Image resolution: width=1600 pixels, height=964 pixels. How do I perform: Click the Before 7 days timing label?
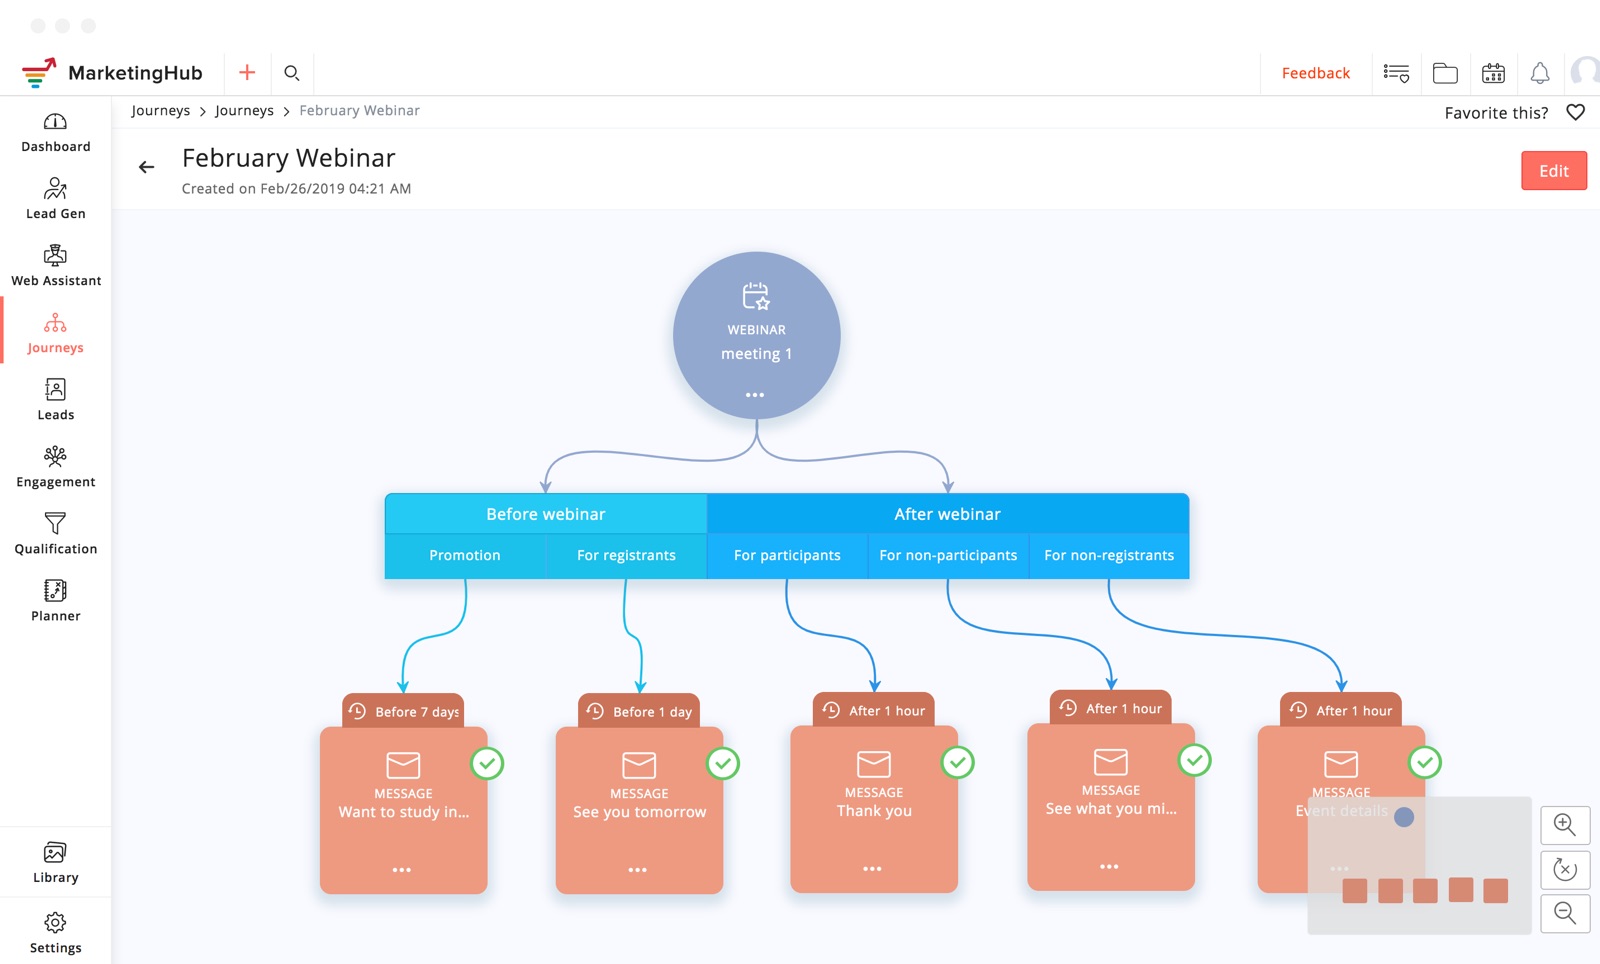click(x=403, y=711)
